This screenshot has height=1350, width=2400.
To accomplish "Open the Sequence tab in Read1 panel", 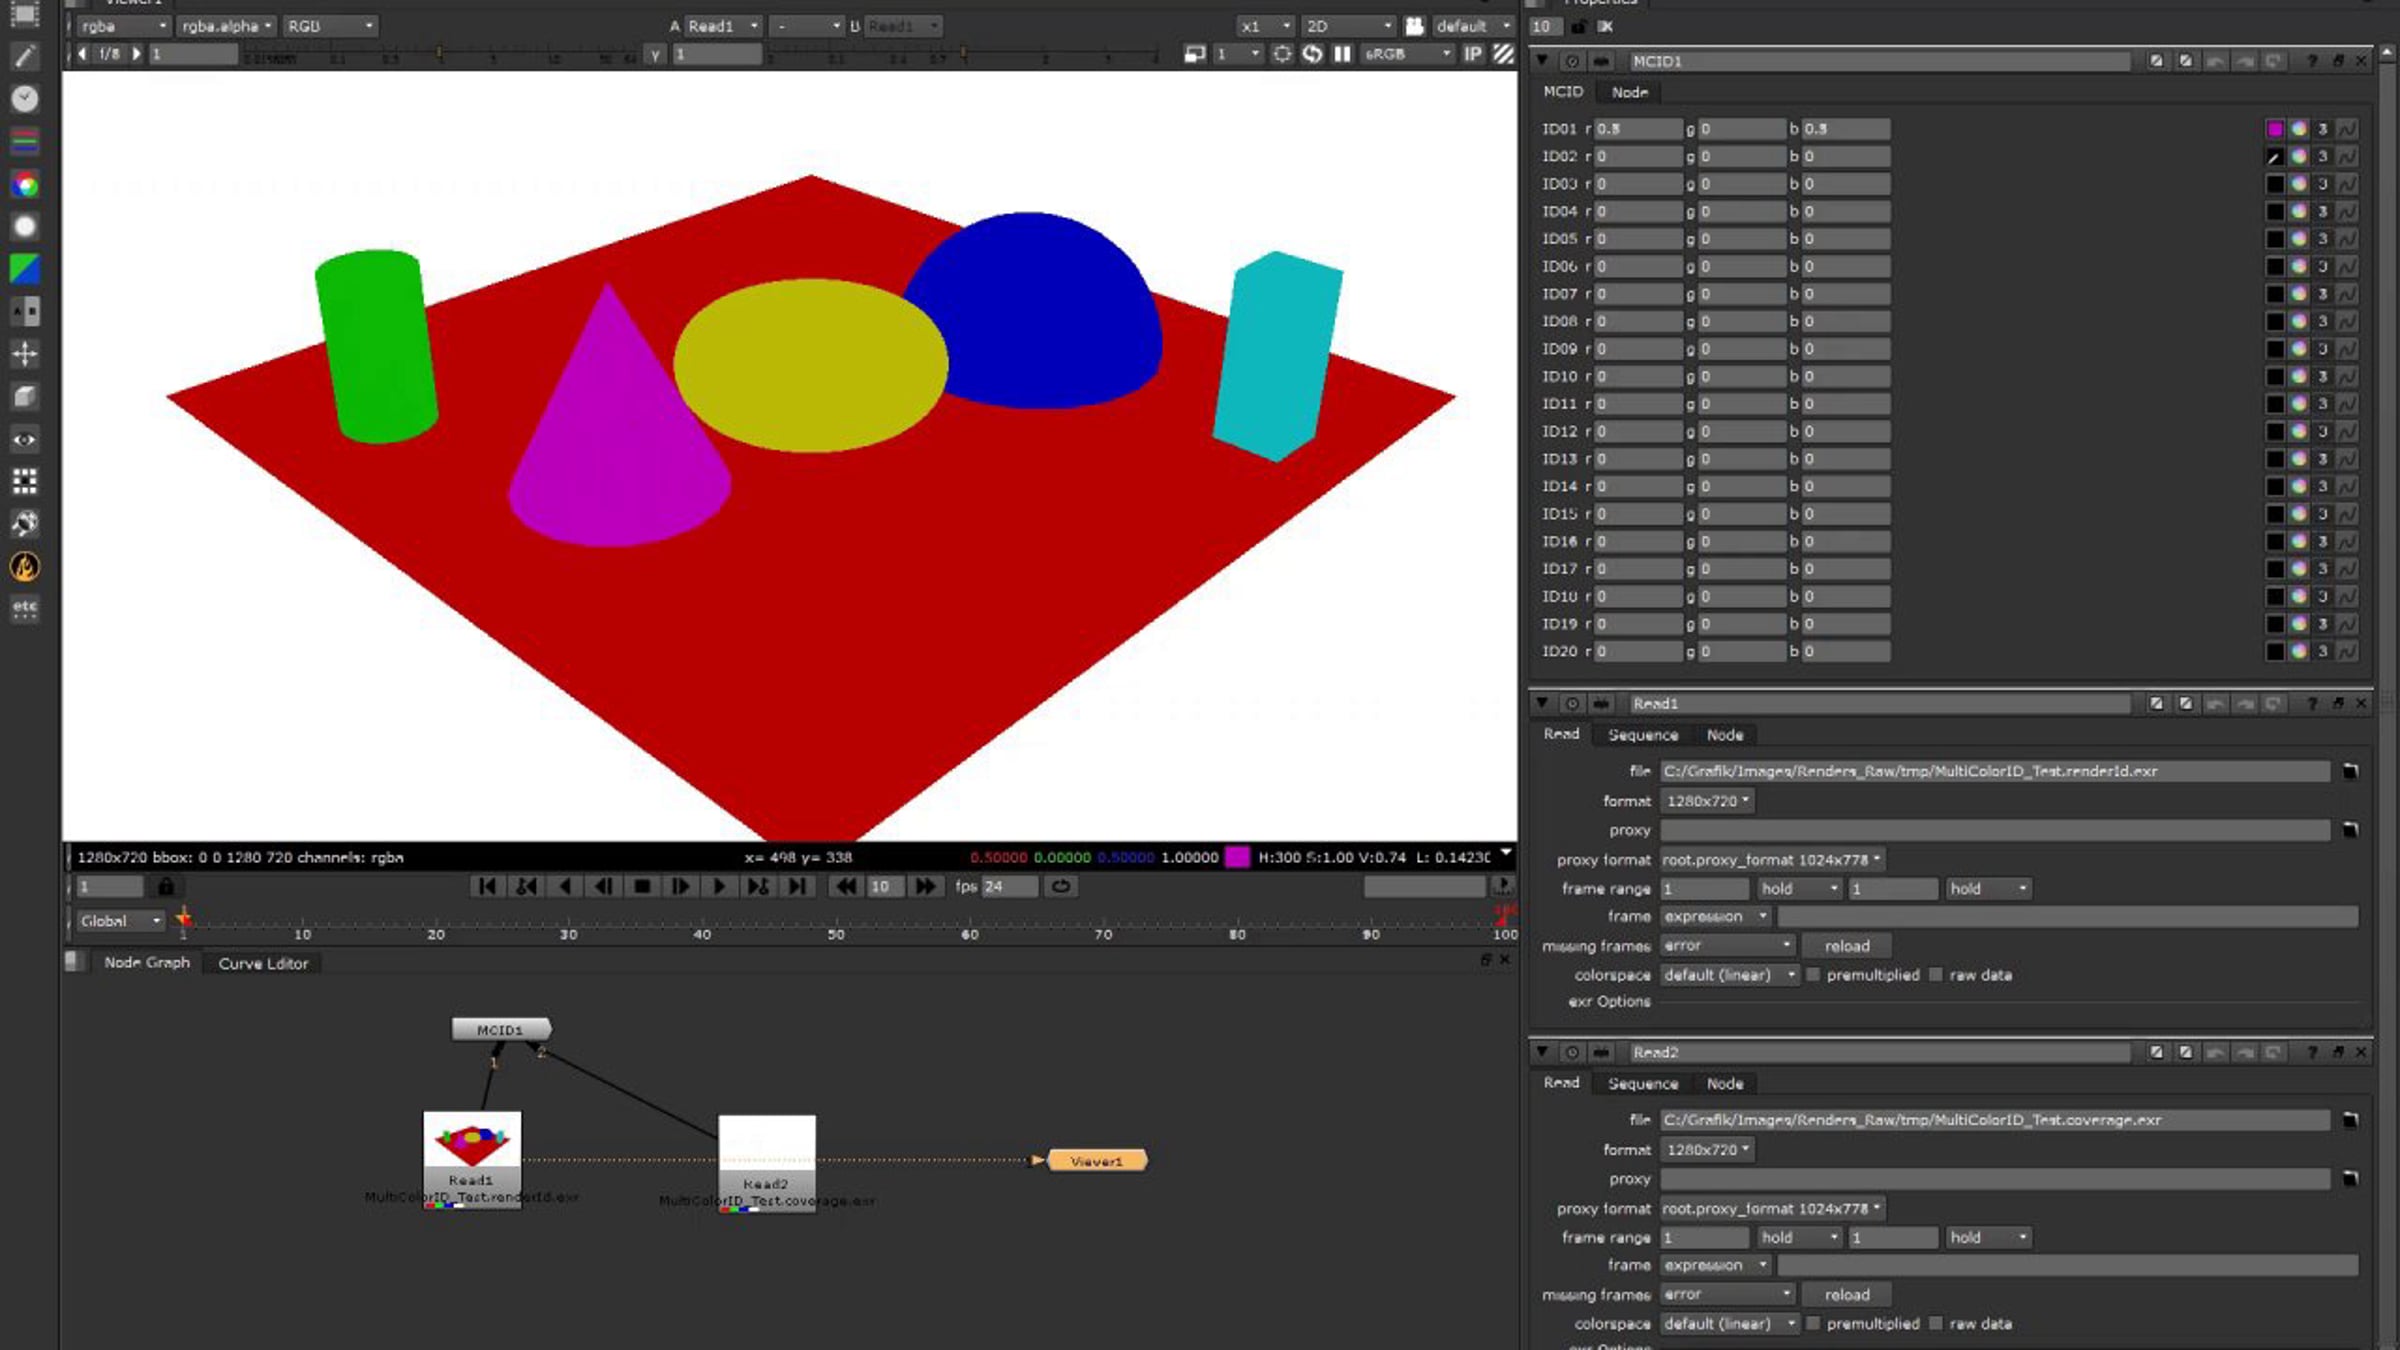I will coord(1643,735).
